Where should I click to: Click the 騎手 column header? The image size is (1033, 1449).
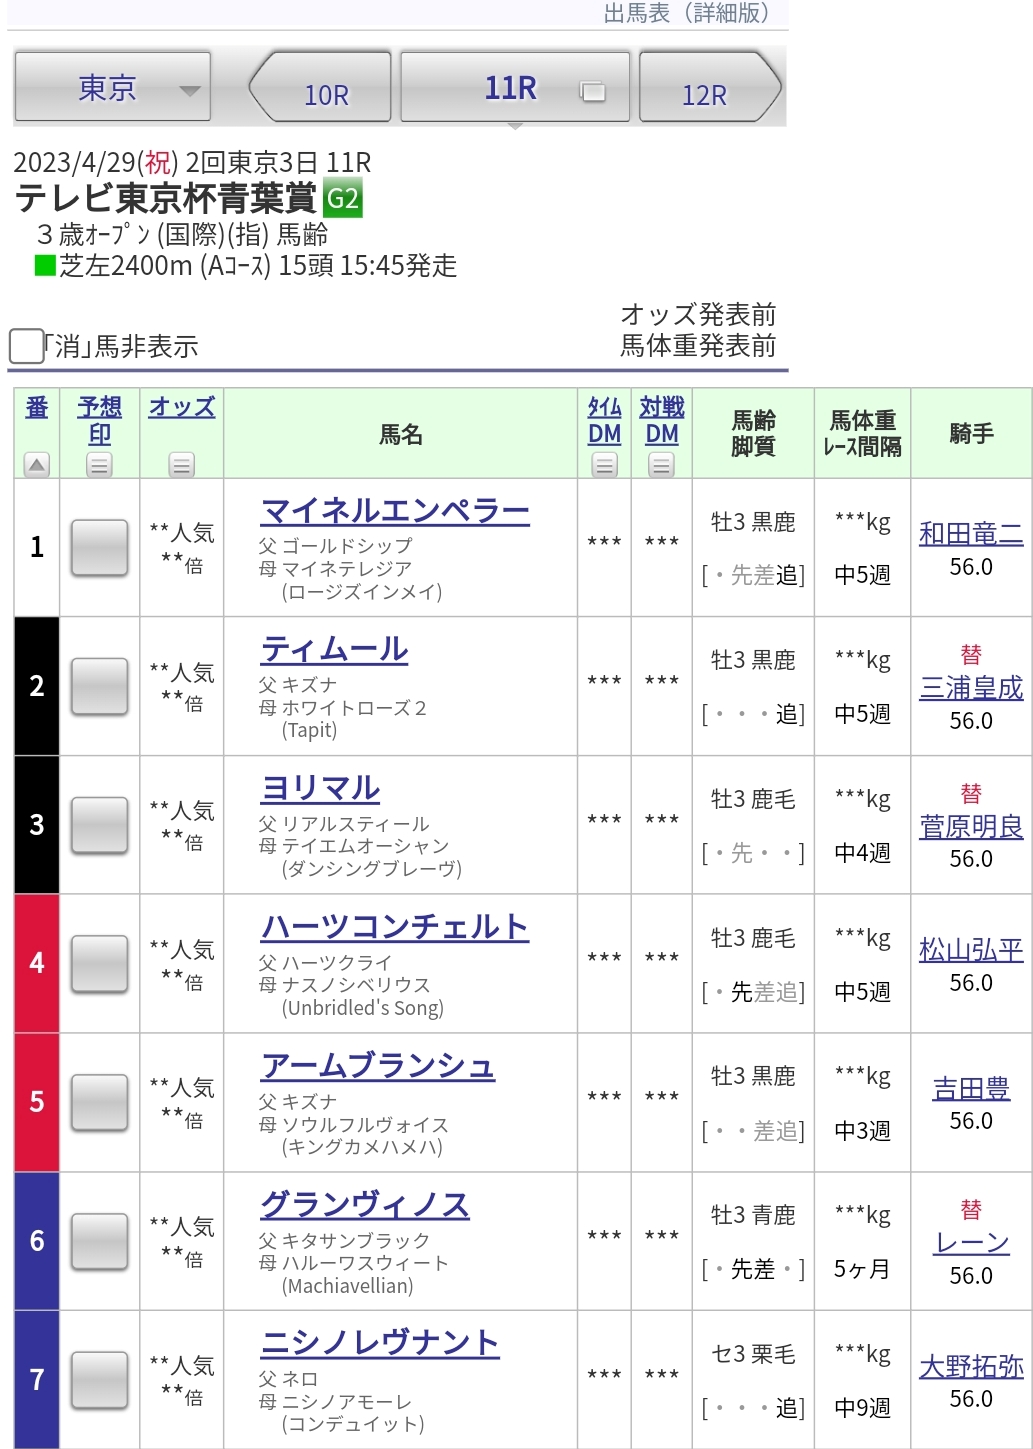coord(971,434)
